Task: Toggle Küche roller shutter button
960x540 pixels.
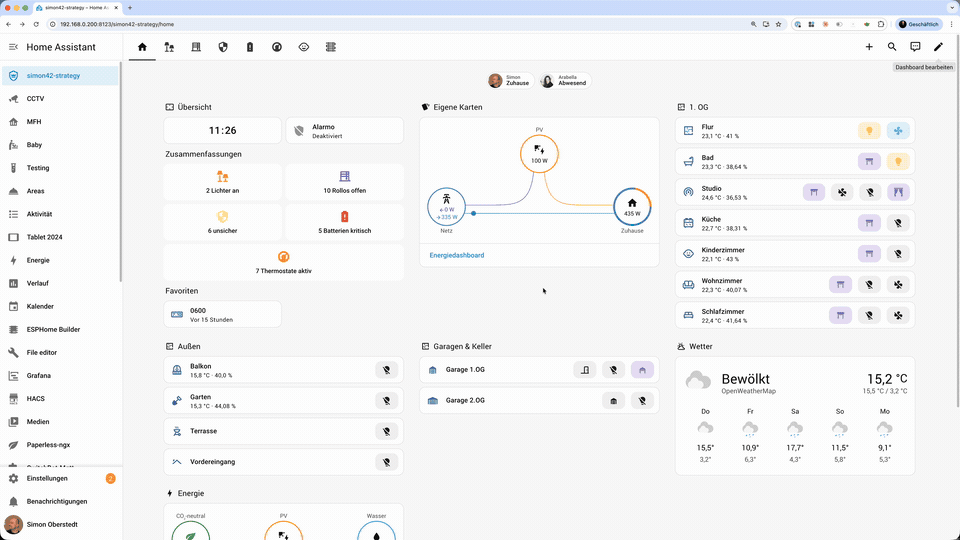Action: [869, 223]
